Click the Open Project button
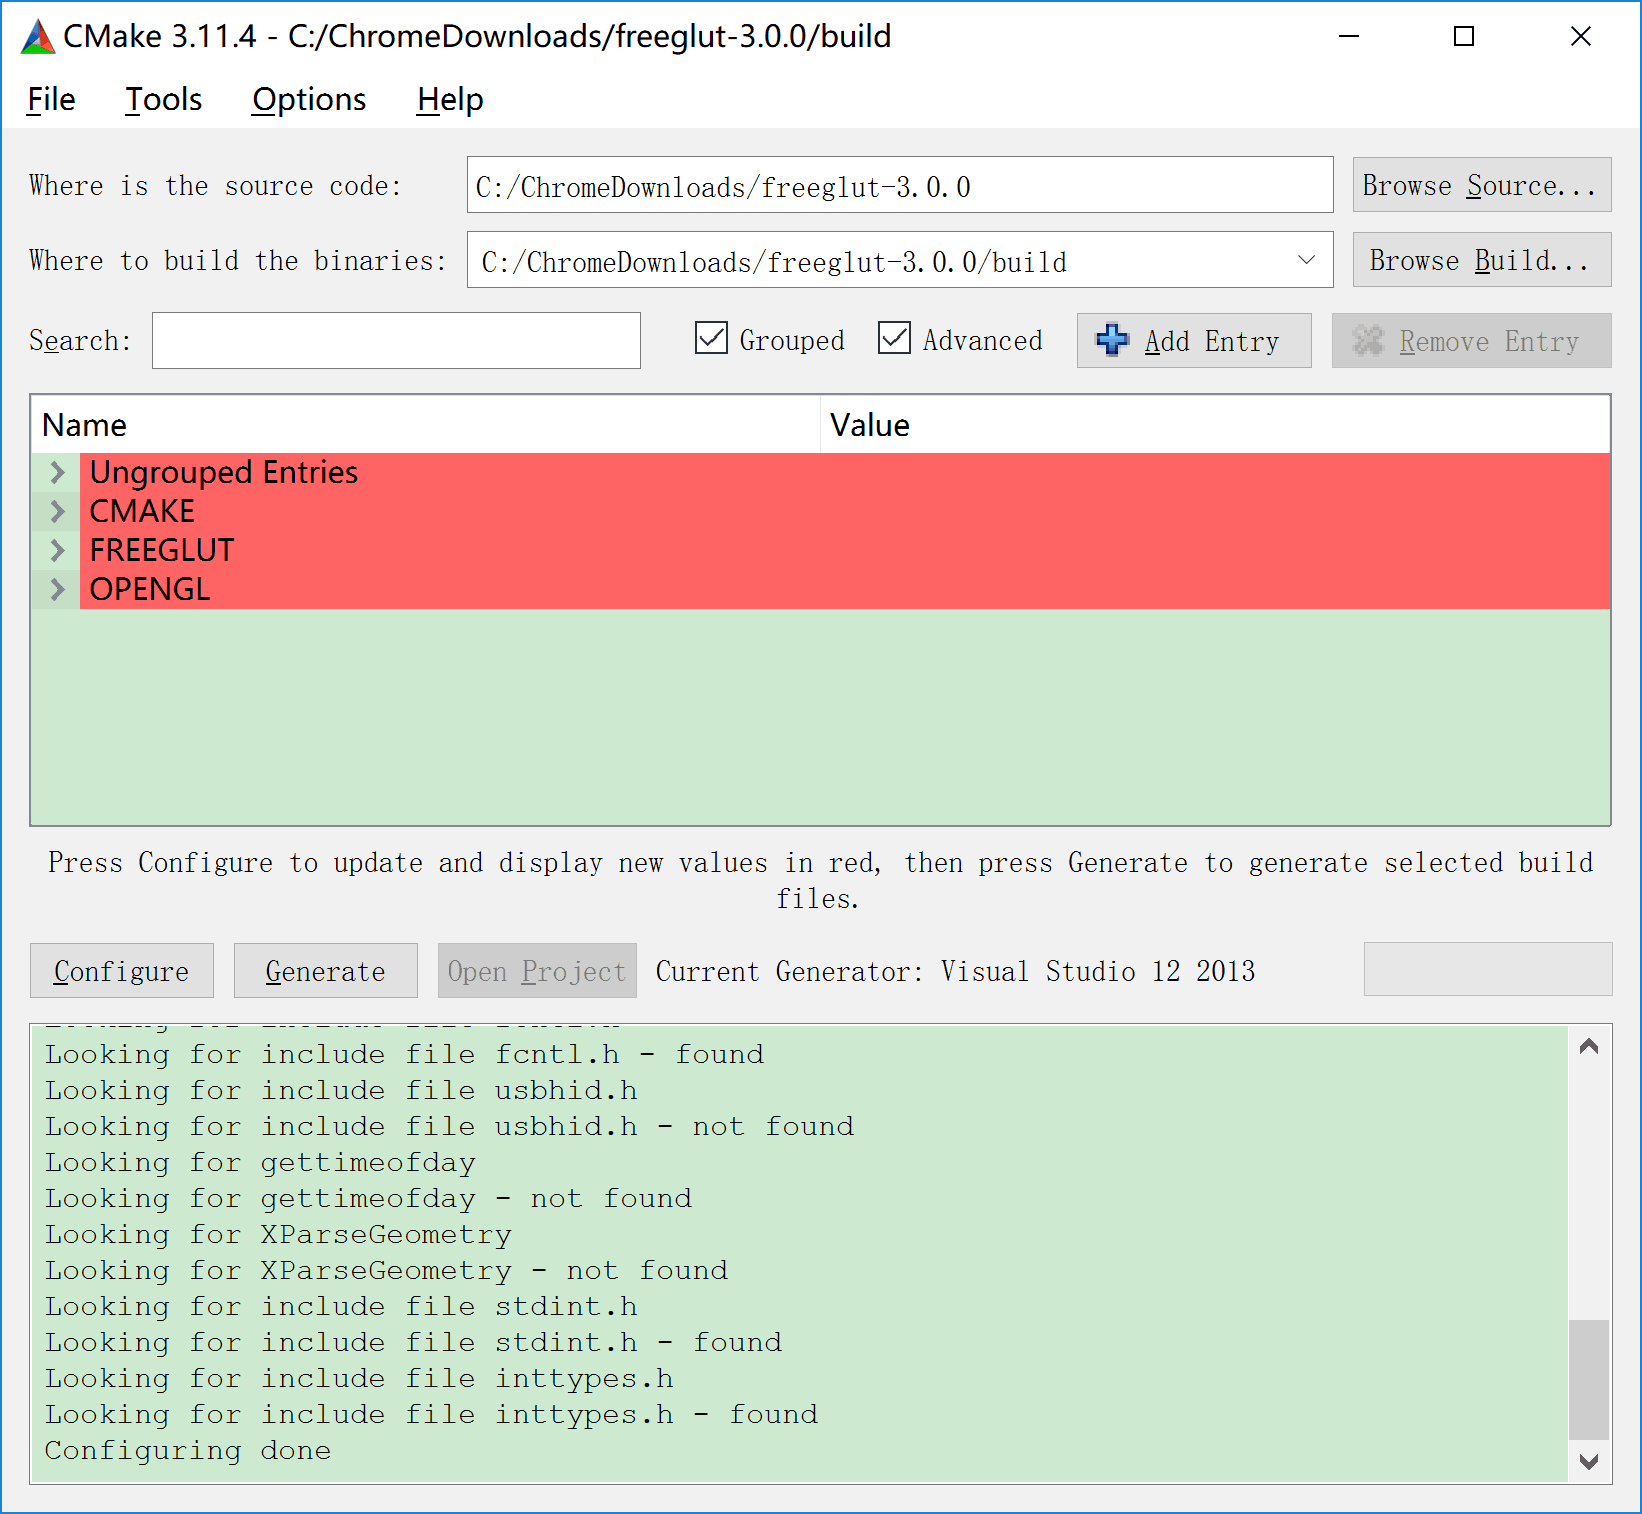The height and width of the screenshot is (1514, 1642). click(x=537, y=970)
